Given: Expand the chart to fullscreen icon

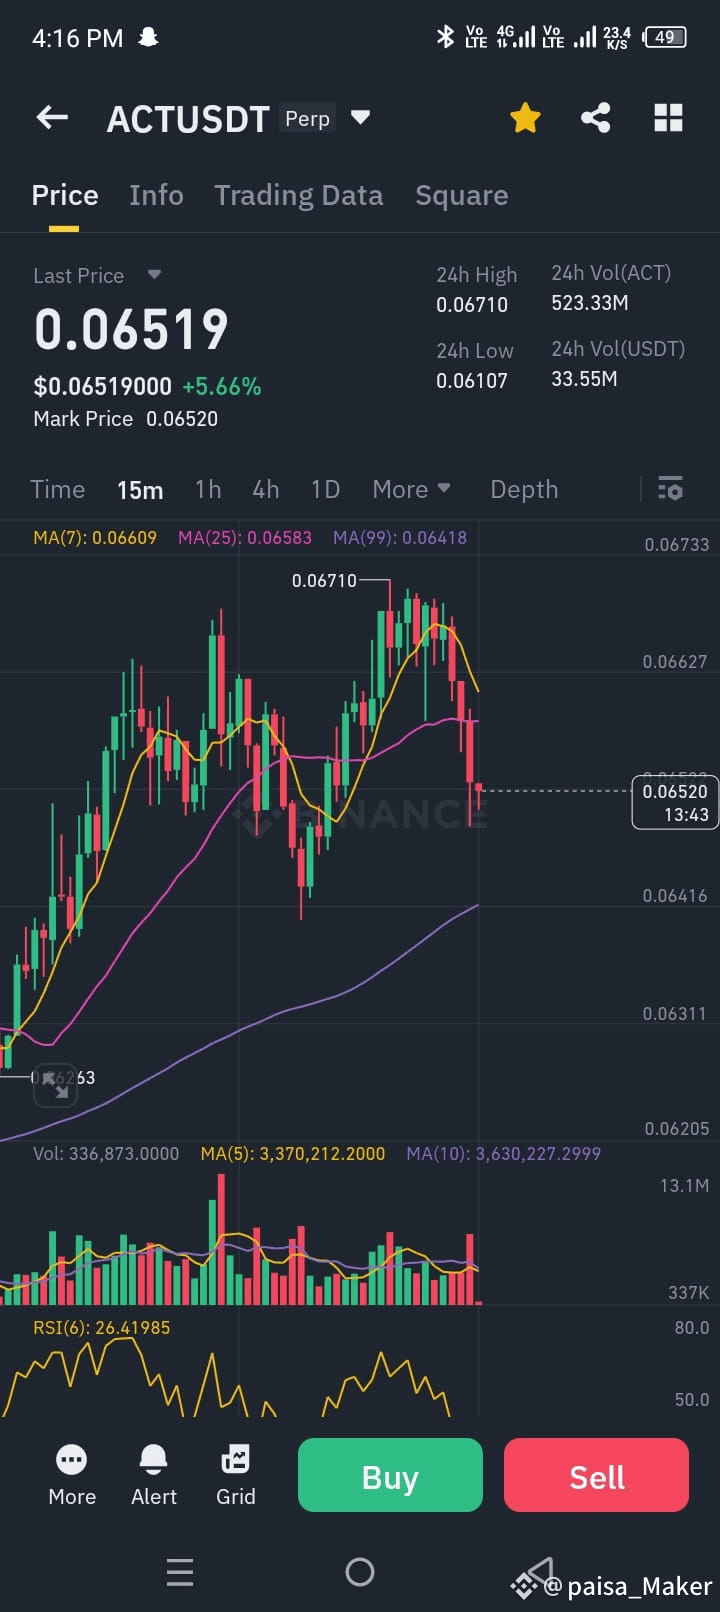Looking at the screenshot, I should 55,1085.
